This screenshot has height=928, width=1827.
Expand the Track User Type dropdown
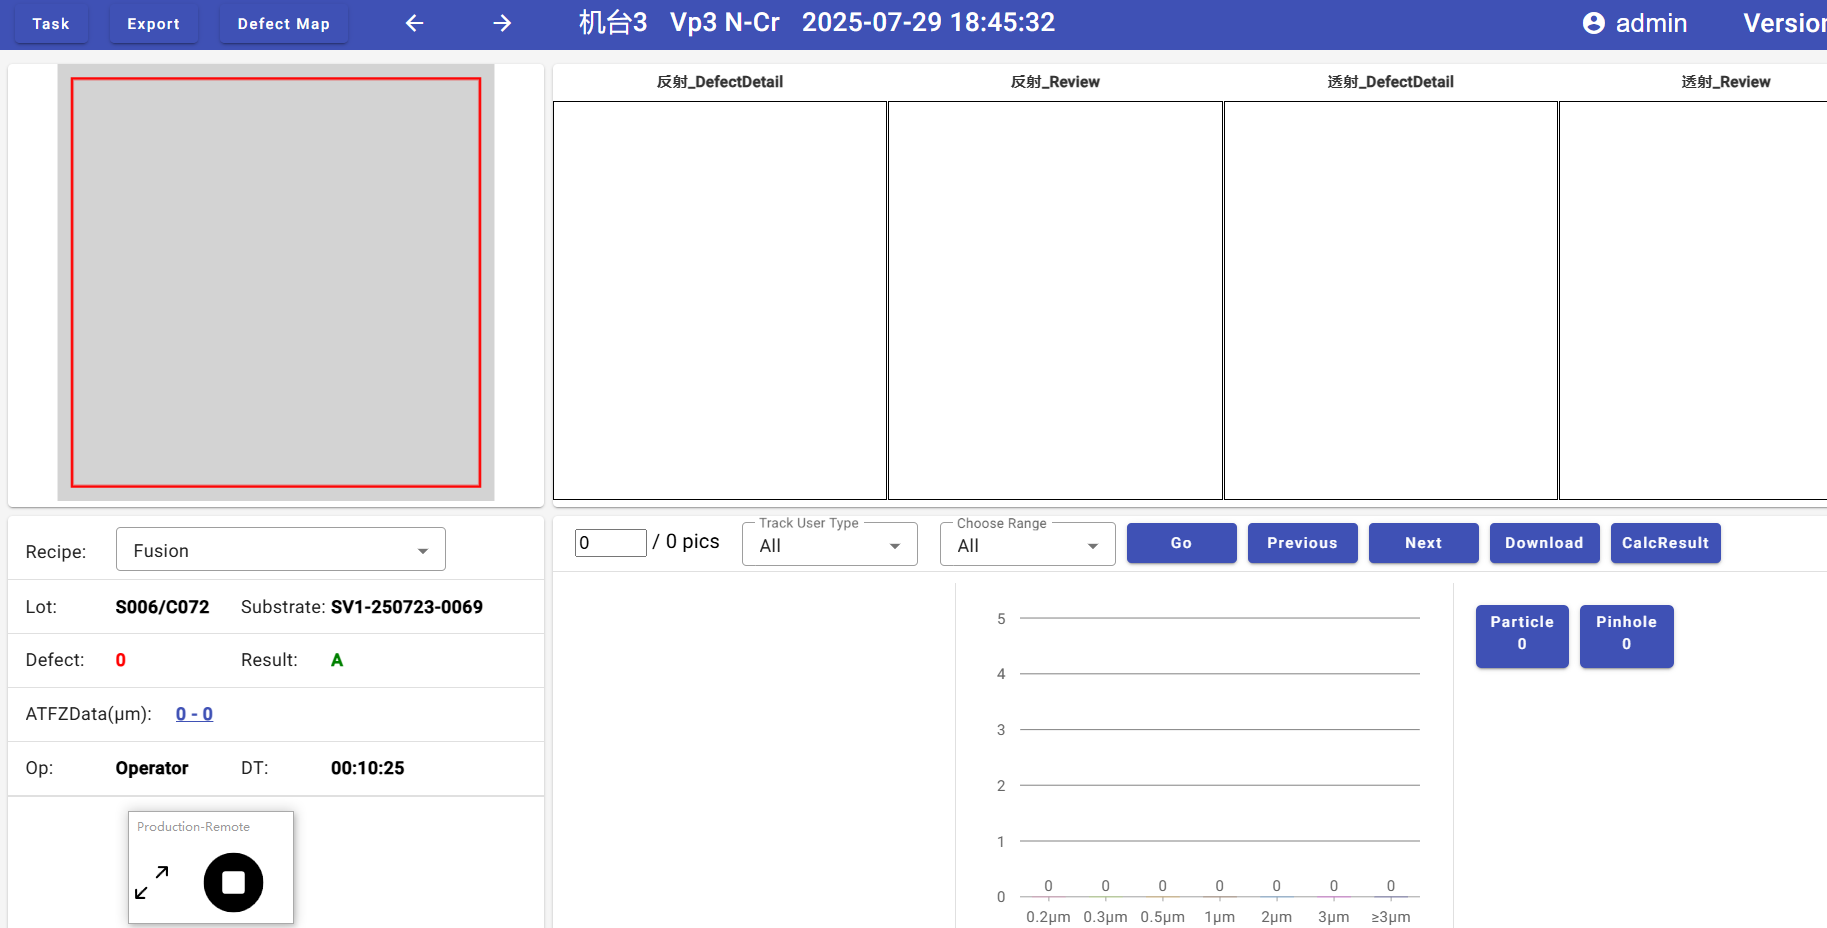click(x=829, y=545)
